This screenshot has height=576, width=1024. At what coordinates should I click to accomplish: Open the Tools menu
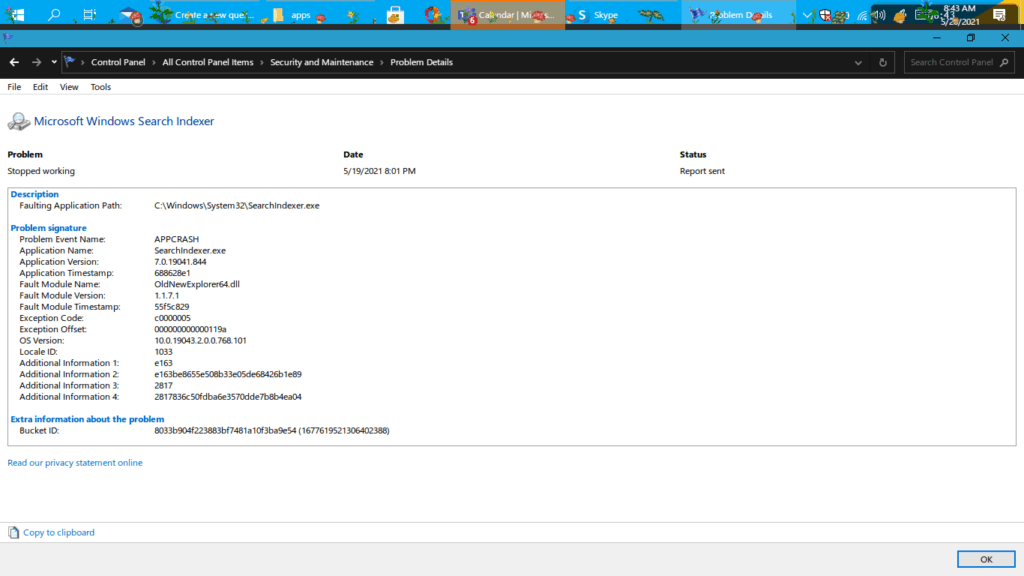(x=100, y=87)
